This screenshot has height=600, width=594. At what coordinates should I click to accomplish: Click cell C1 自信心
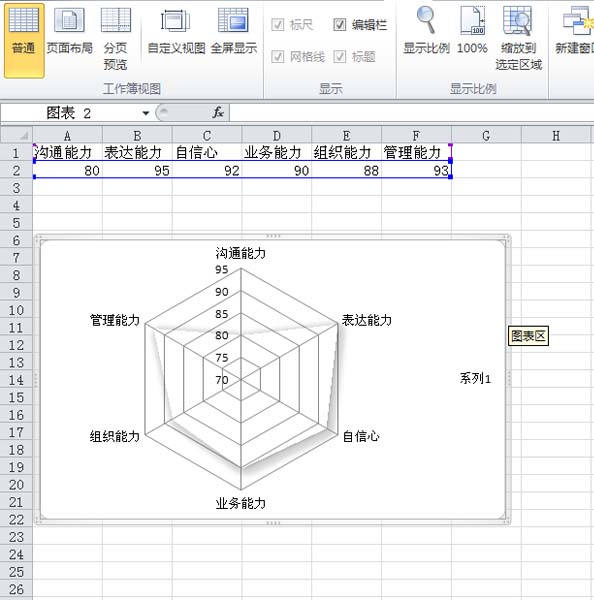click(x=207, y=152)
